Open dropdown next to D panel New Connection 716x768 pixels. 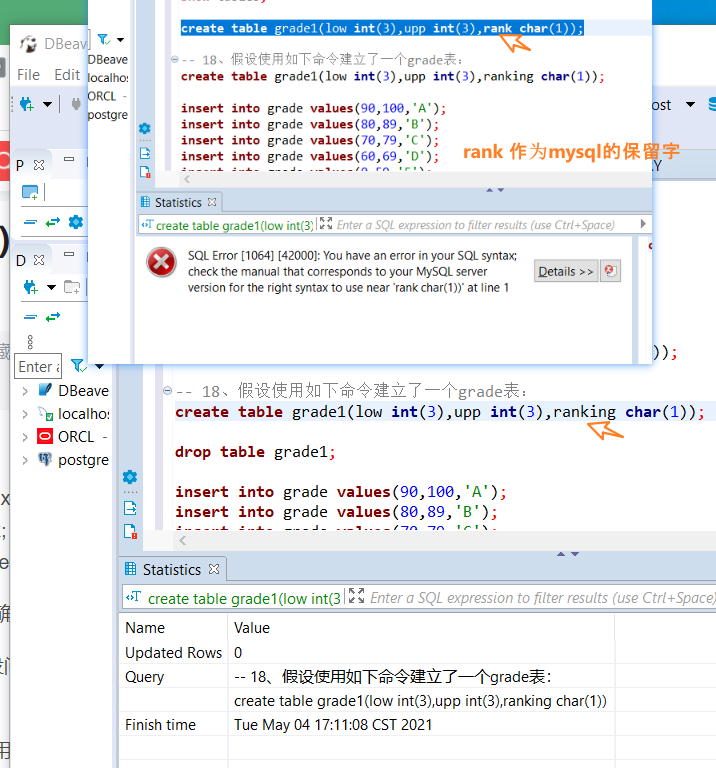pyautogui.click(x=51, y=288)
